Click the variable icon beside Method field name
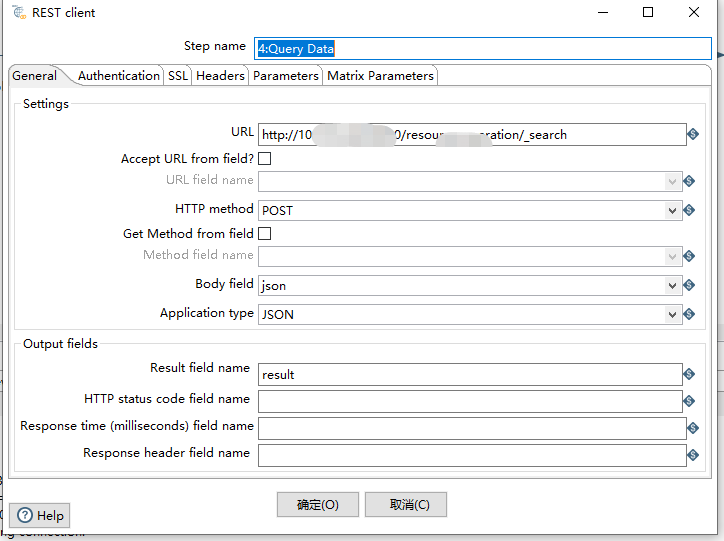Viewport: 724px width, 541px height. coord(689,256)
